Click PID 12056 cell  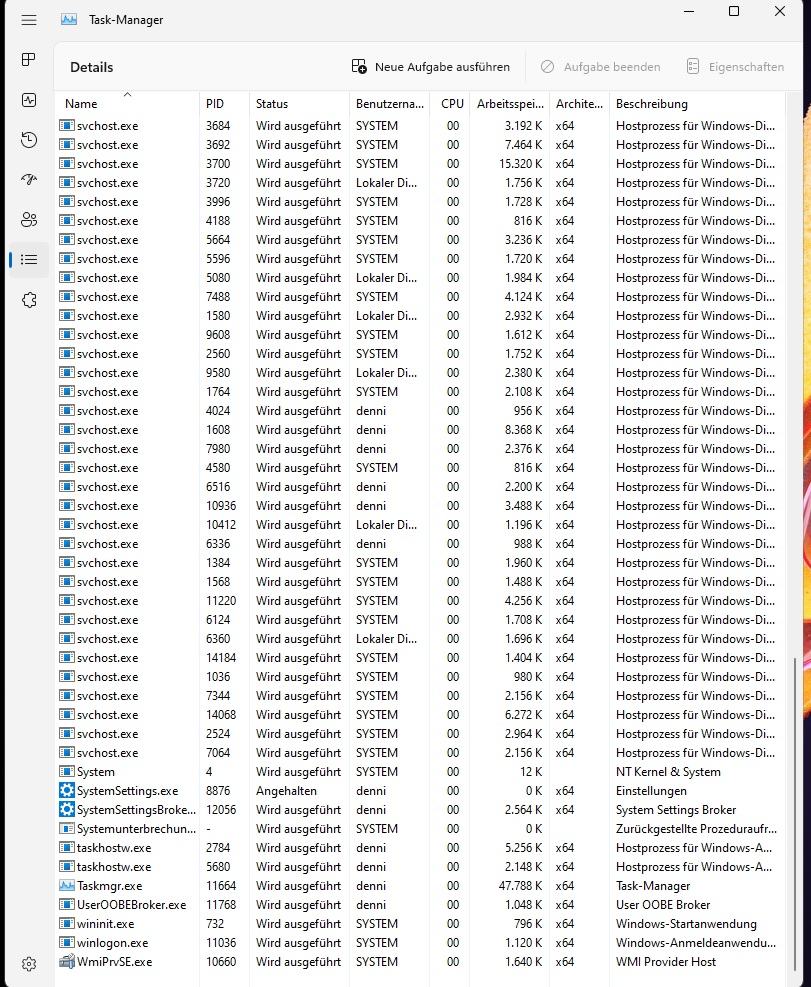pos(220,809)
